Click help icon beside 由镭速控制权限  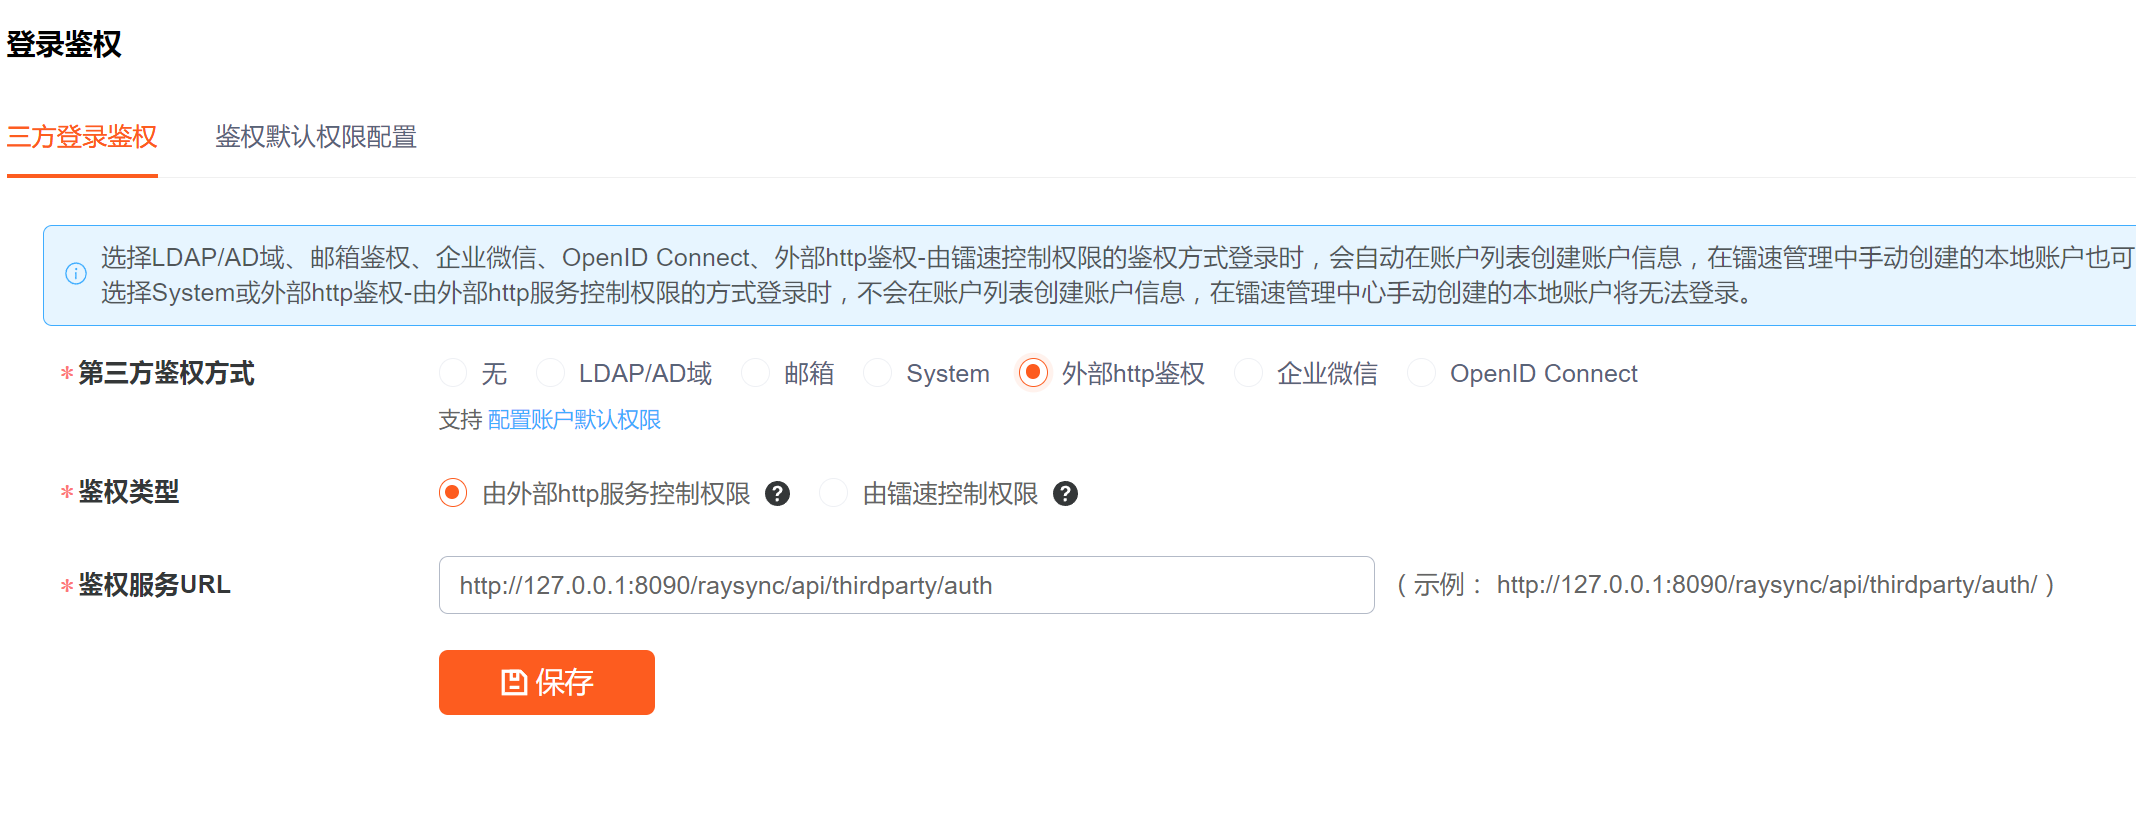(1065, 494)
